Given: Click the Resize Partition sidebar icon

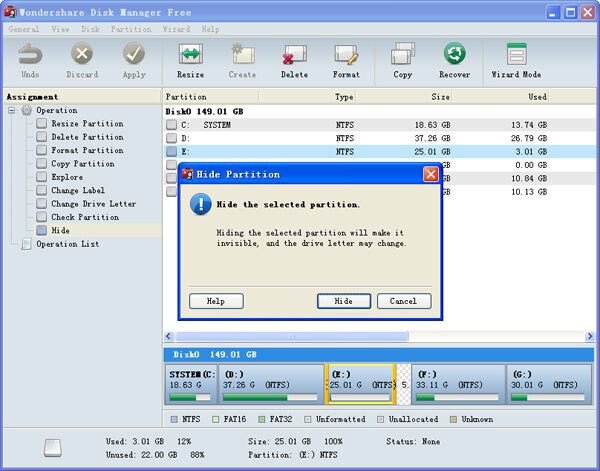Looking at the screenshot, I should pos(41,124).
